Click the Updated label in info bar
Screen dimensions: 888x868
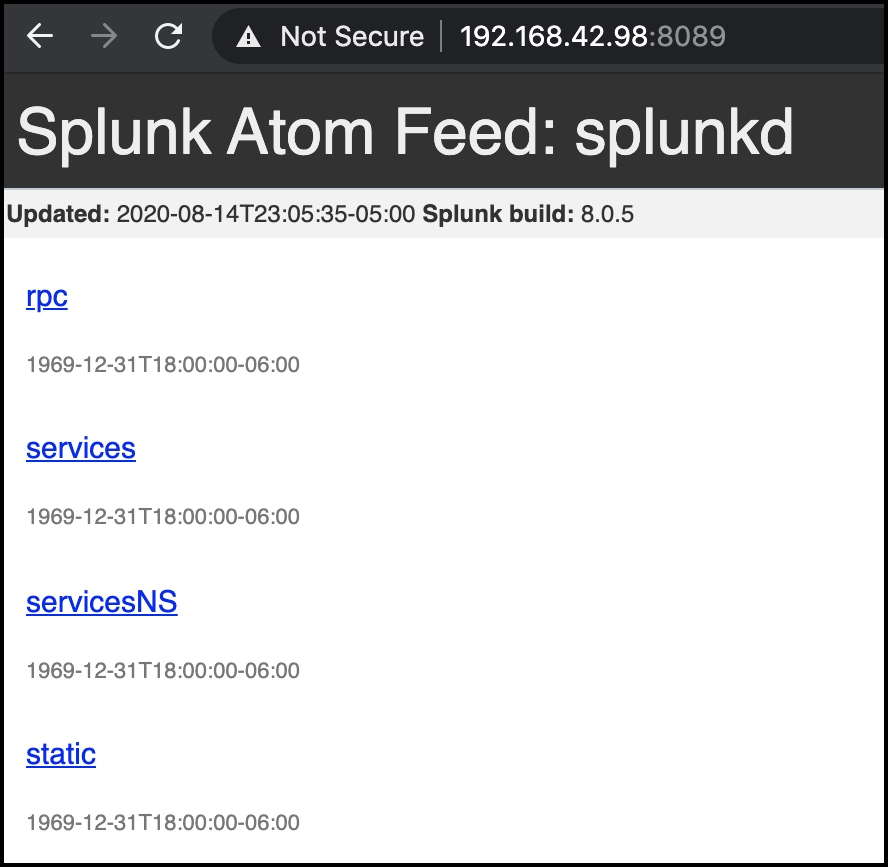coord(58,214)
